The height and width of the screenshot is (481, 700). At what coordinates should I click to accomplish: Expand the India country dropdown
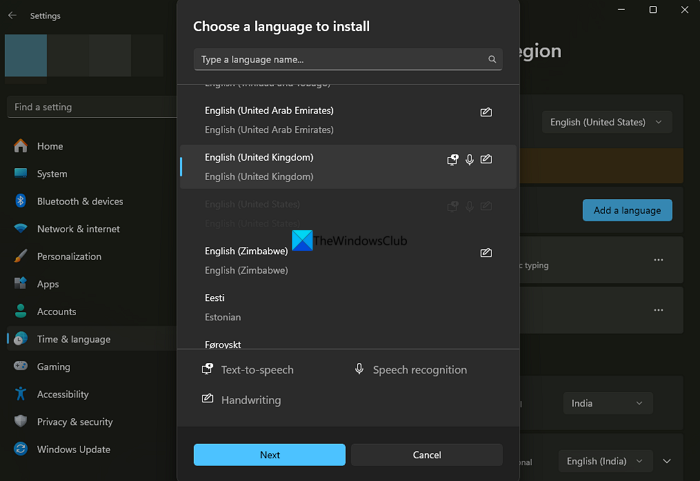click(x=607, y=403)
